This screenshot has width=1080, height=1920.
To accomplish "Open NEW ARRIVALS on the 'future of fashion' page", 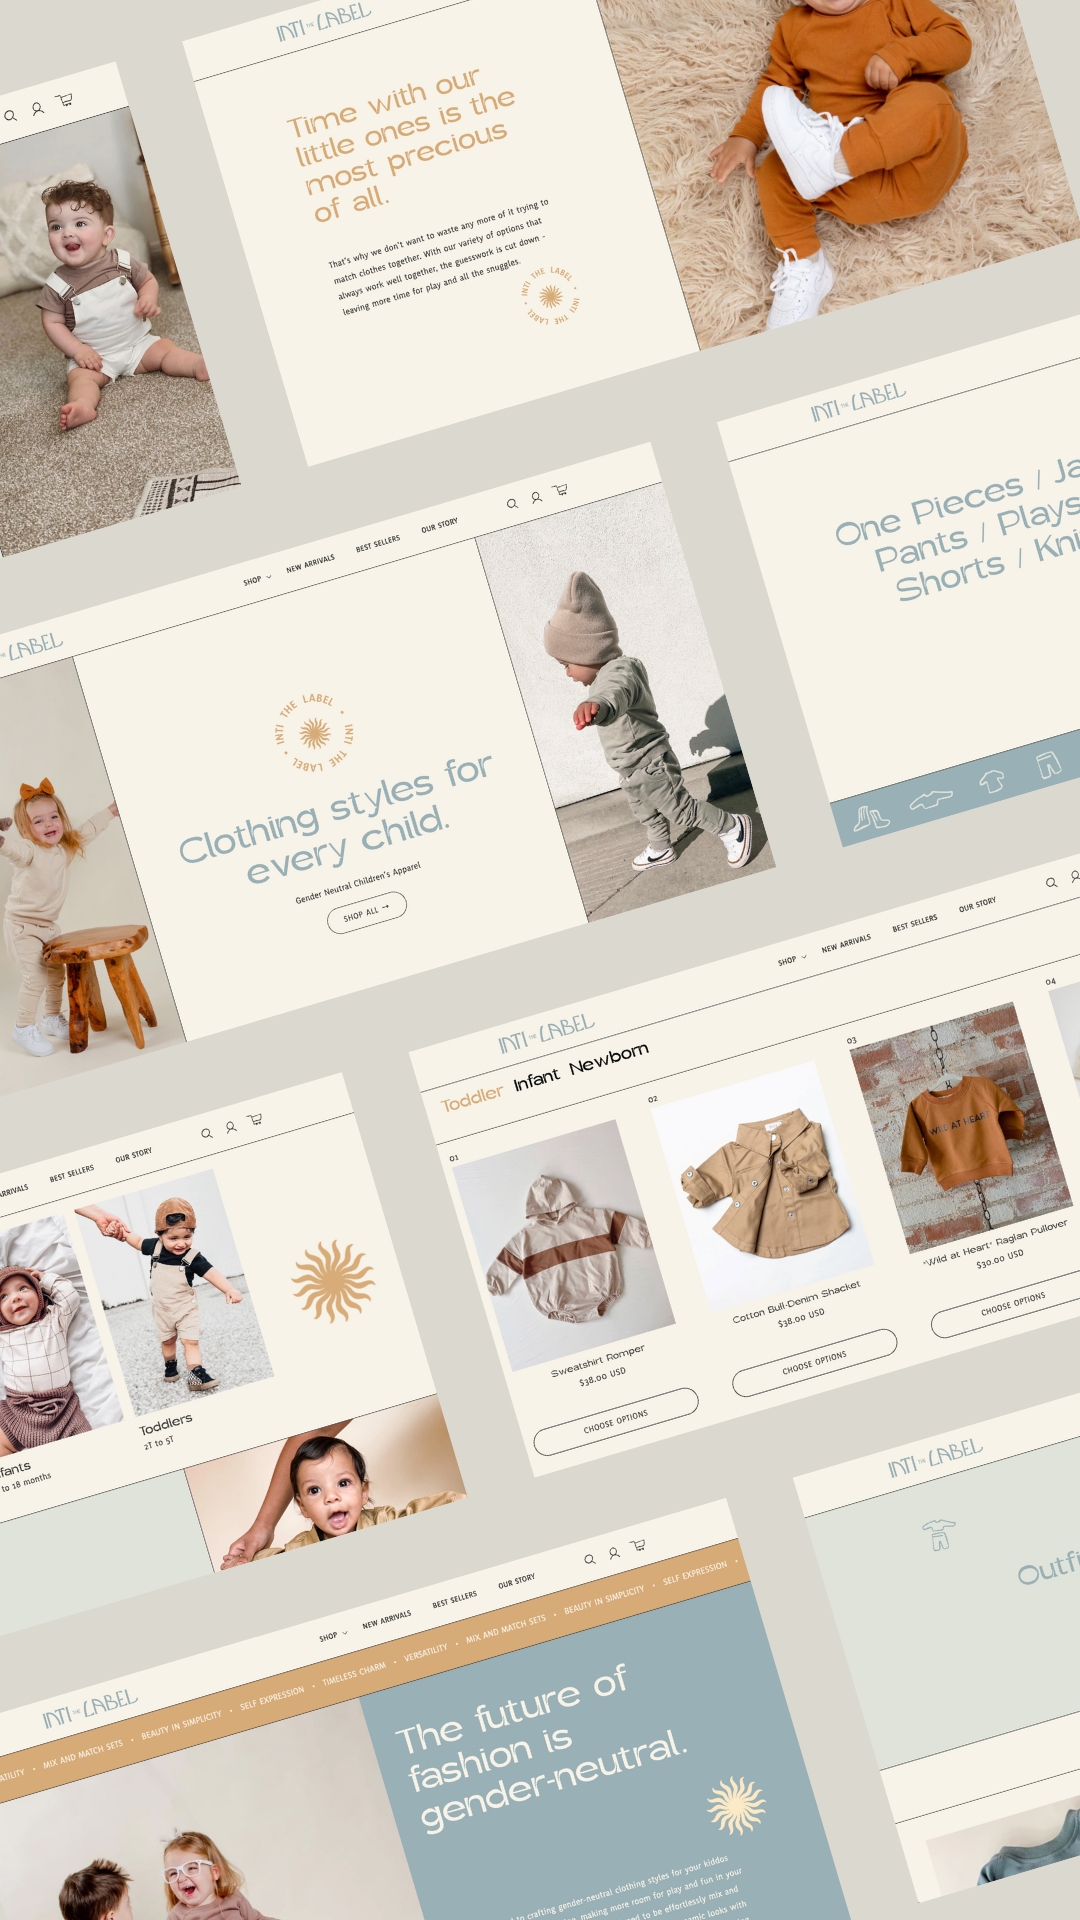I will 387,1620.
